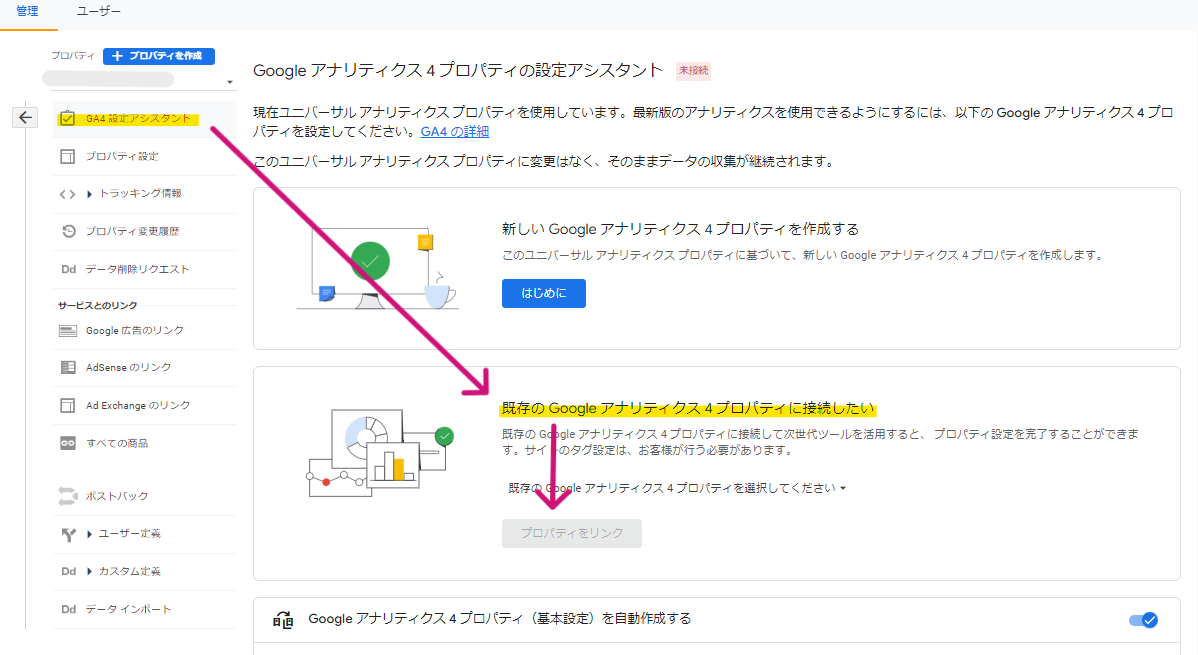Click the プロパティをリンク button

[x=571, y=533]
